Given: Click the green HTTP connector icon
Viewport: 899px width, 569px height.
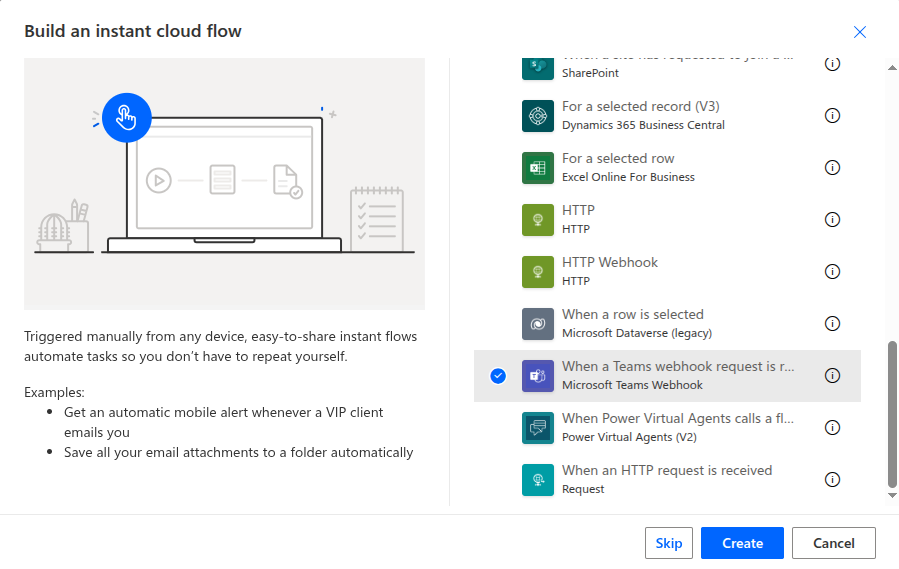Looking at the screenshot, I should (x=538, y=220).
